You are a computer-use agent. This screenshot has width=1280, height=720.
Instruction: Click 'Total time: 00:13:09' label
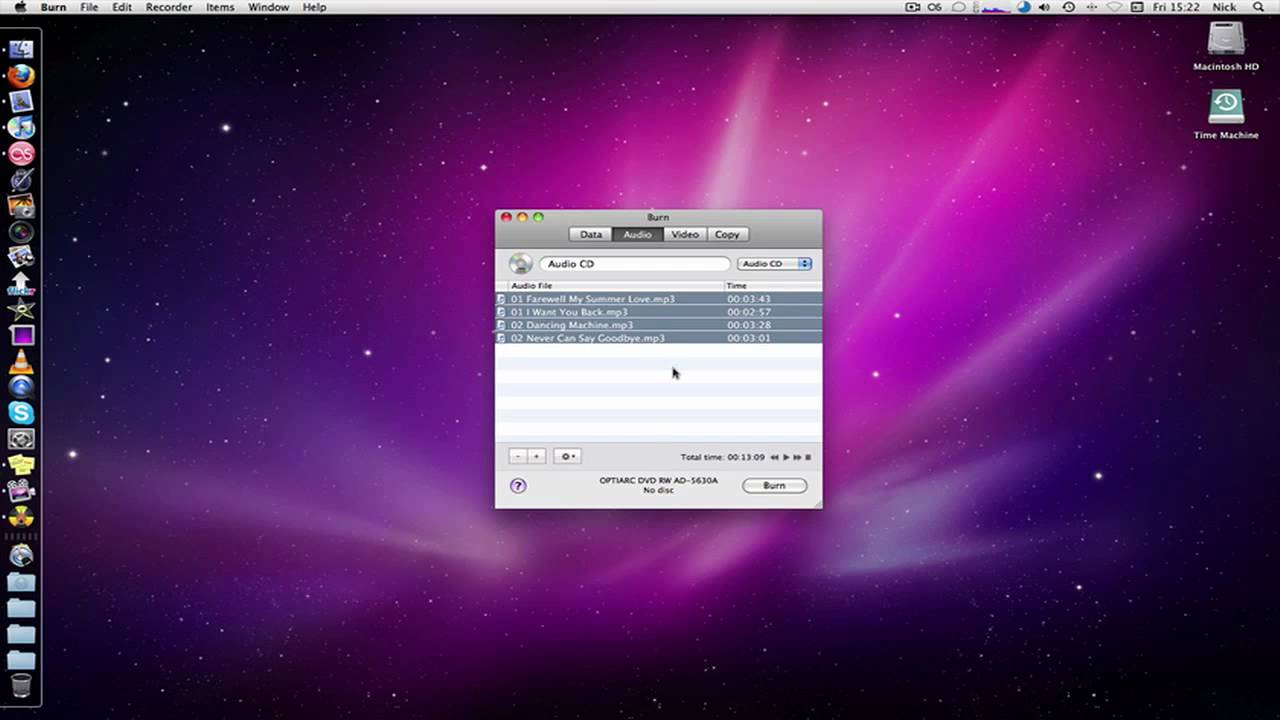point(722,457)
